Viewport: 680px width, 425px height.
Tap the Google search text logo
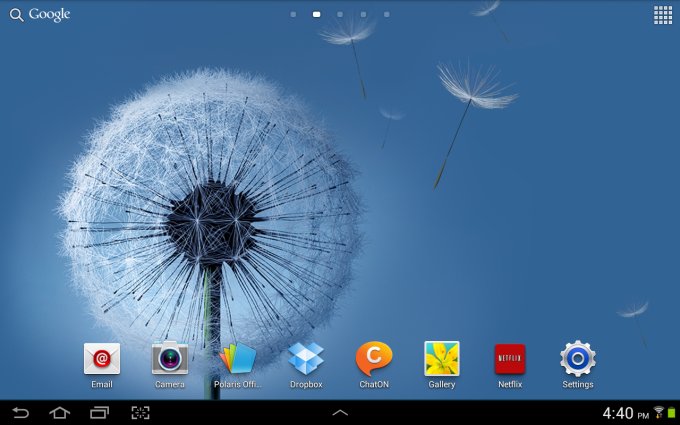click(49, 15)
